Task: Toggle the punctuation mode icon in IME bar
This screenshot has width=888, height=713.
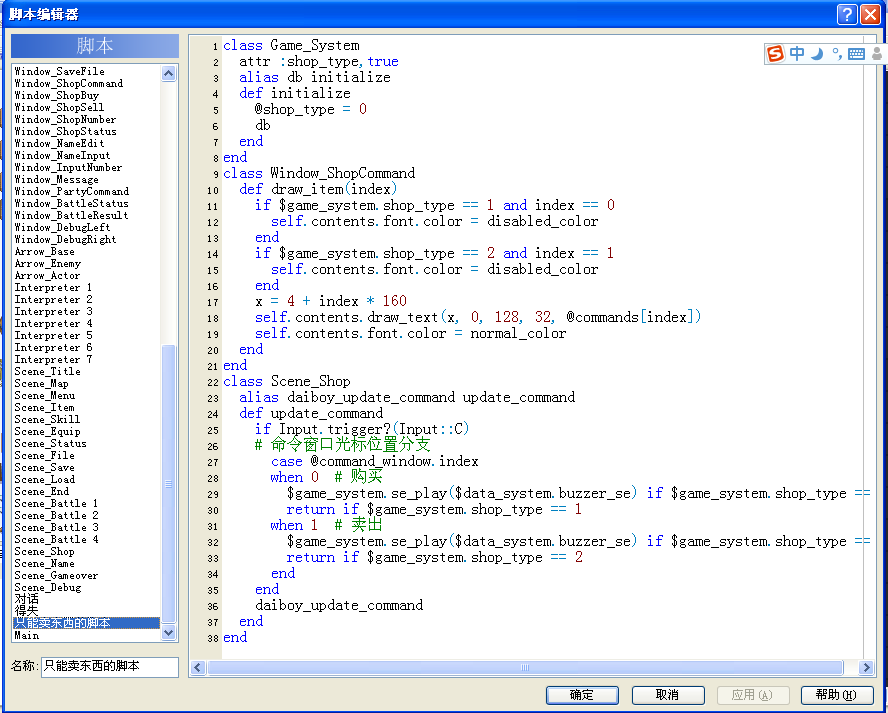Action: click(836, 54)
